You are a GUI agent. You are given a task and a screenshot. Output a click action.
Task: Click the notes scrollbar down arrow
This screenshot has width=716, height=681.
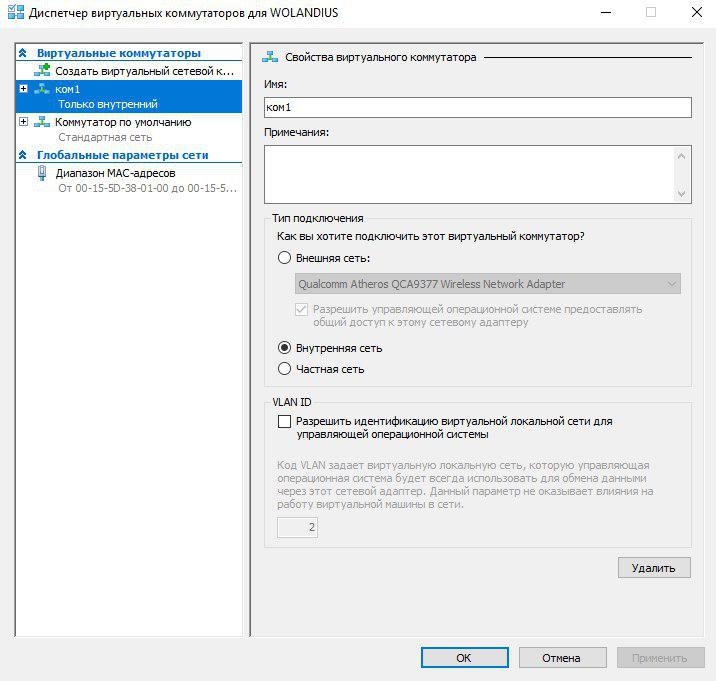[x=681, y=193]
